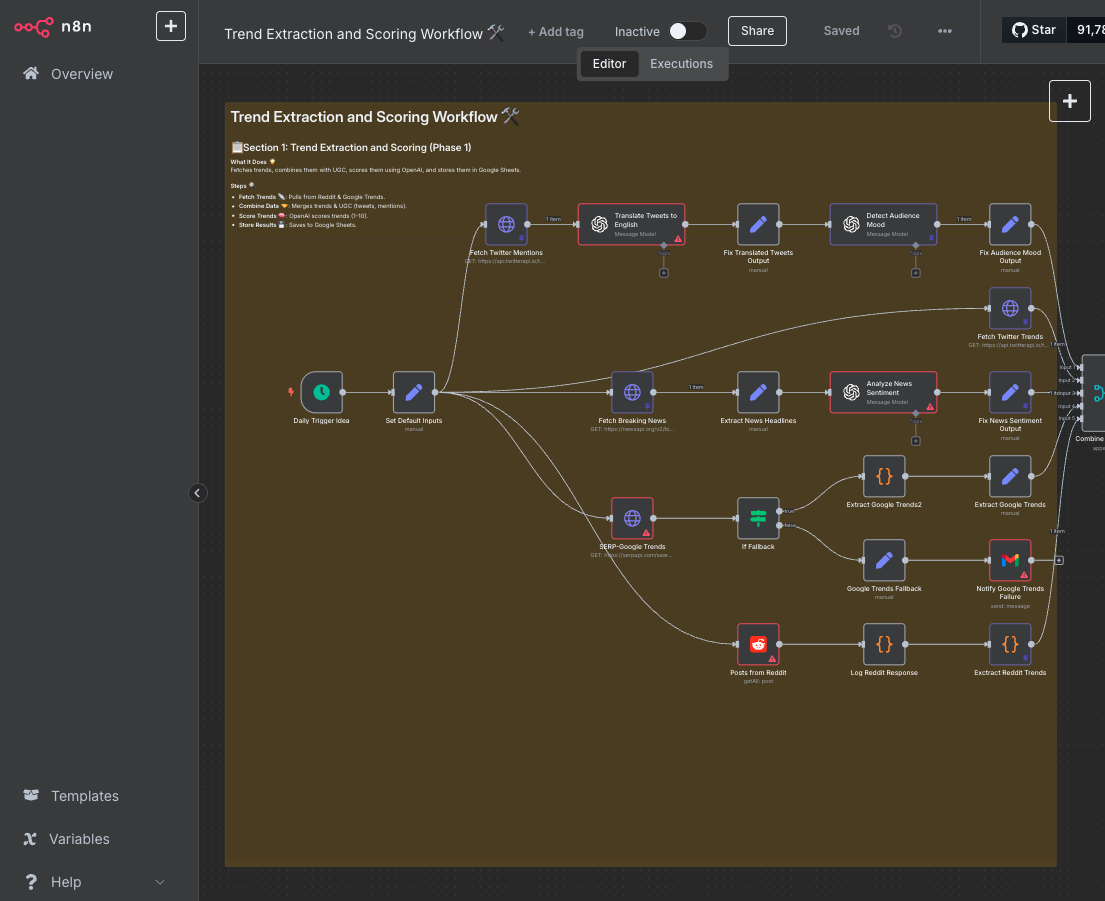Add a tool under Translate Tweets to English
The width and height of the screenshot is (1105, 901).
point(664,273)
